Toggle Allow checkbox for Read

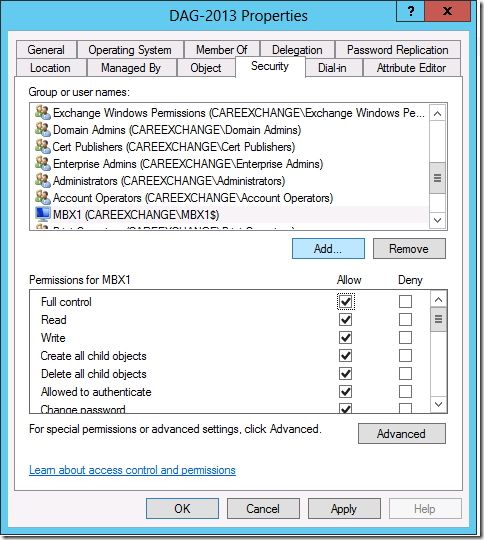point(346,320)
